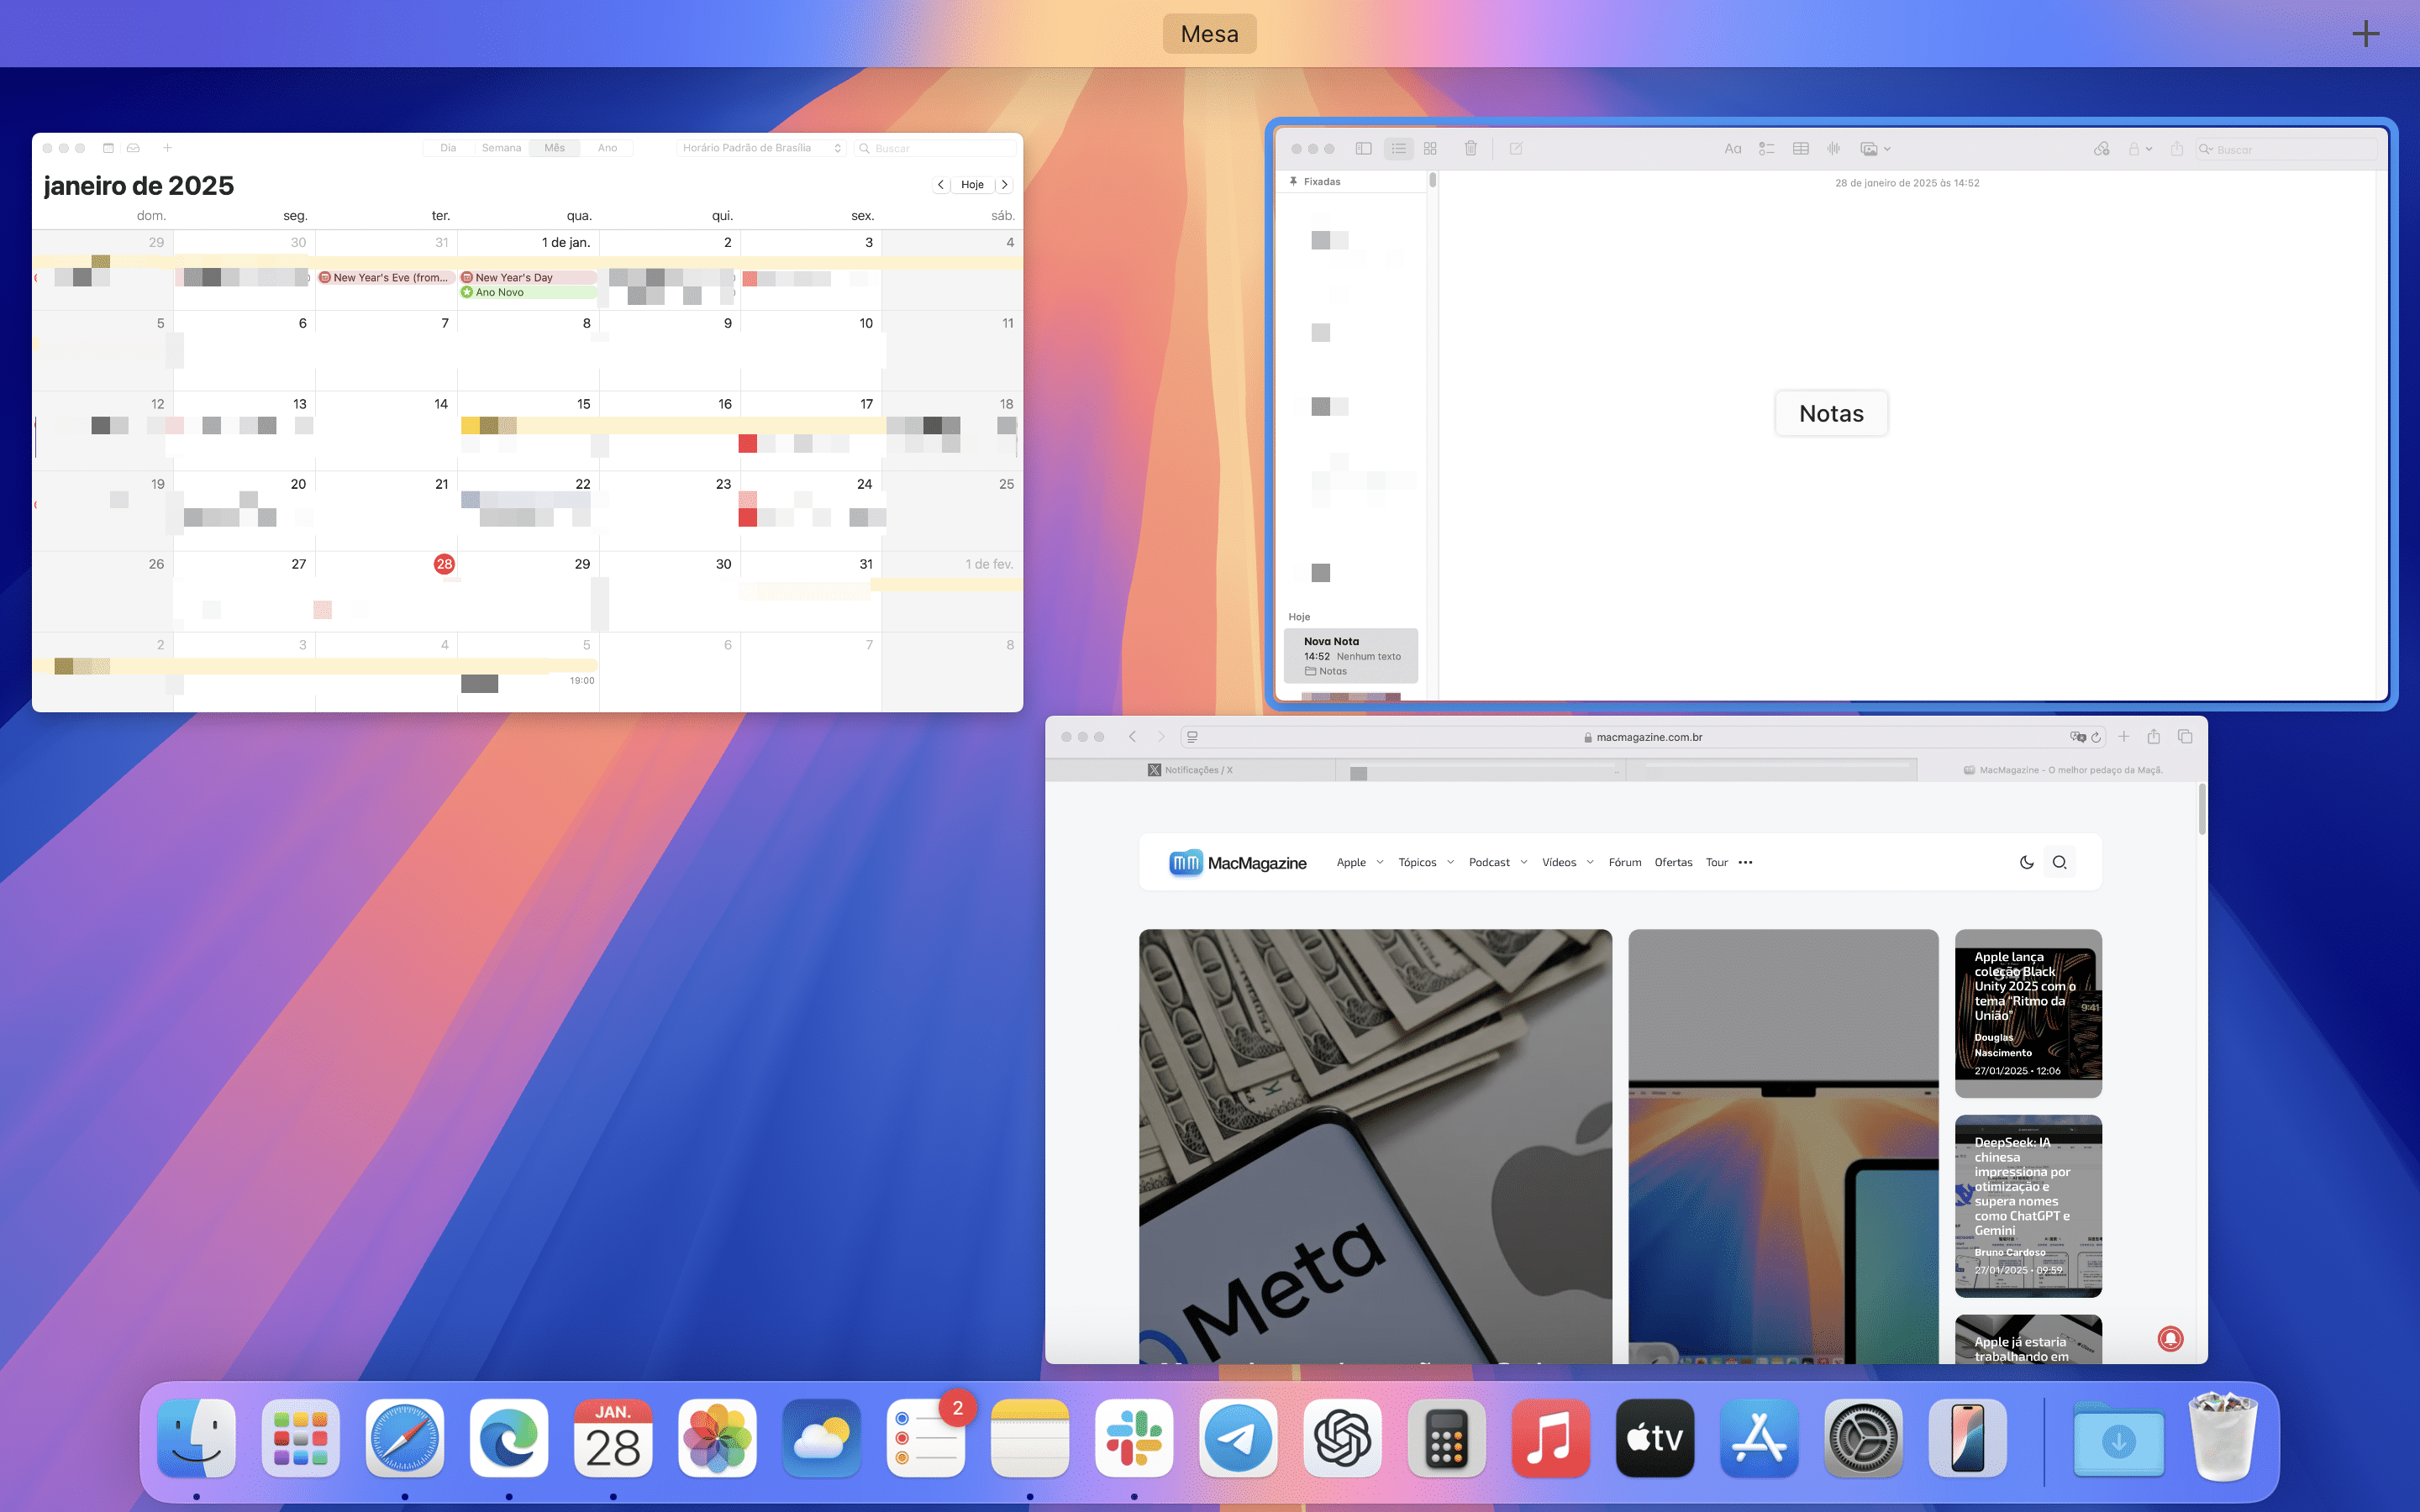The height and width of the screenshot is (1512, 2420).
Task: Open the Ano Novo holiday event
Action: [x=528, y=293]
